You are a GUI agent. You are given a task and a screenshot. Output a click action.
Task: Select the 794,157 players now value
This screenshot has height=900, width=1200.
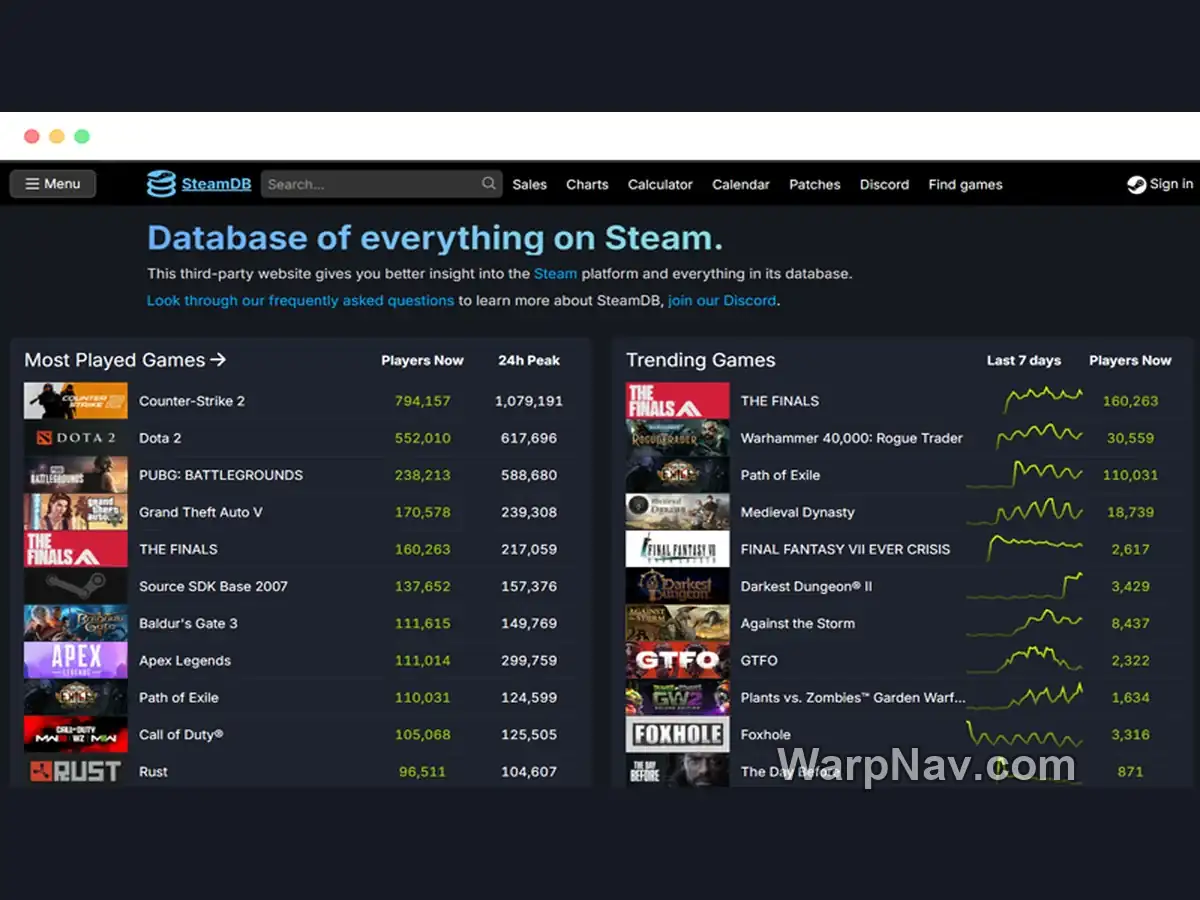[422, 401]
